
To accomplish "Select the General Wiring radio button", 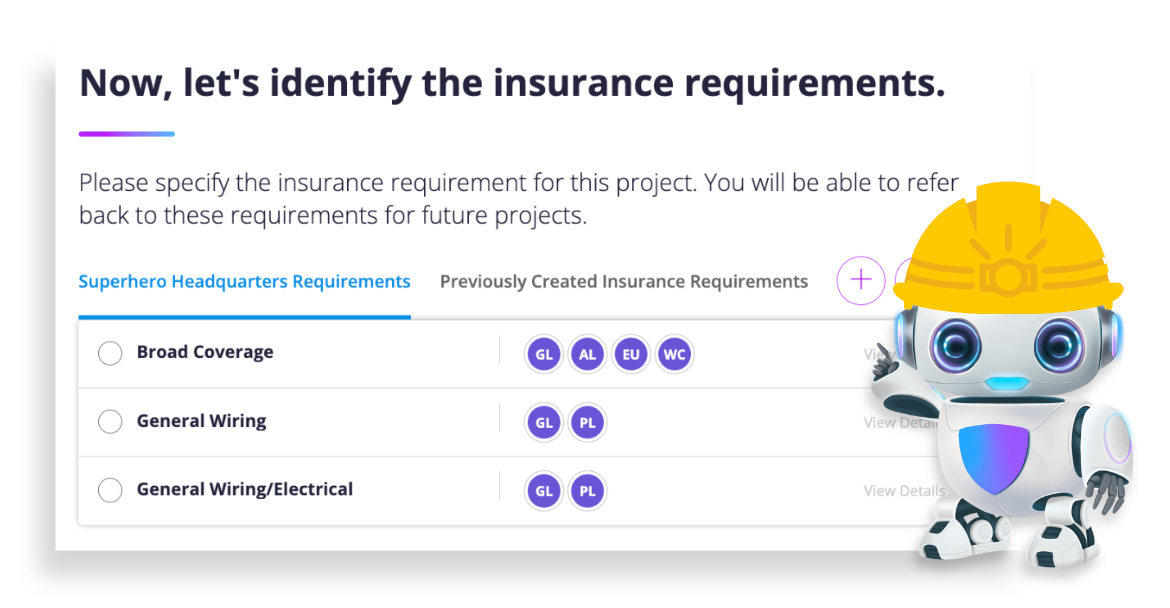I will click(x=110, y=422).
